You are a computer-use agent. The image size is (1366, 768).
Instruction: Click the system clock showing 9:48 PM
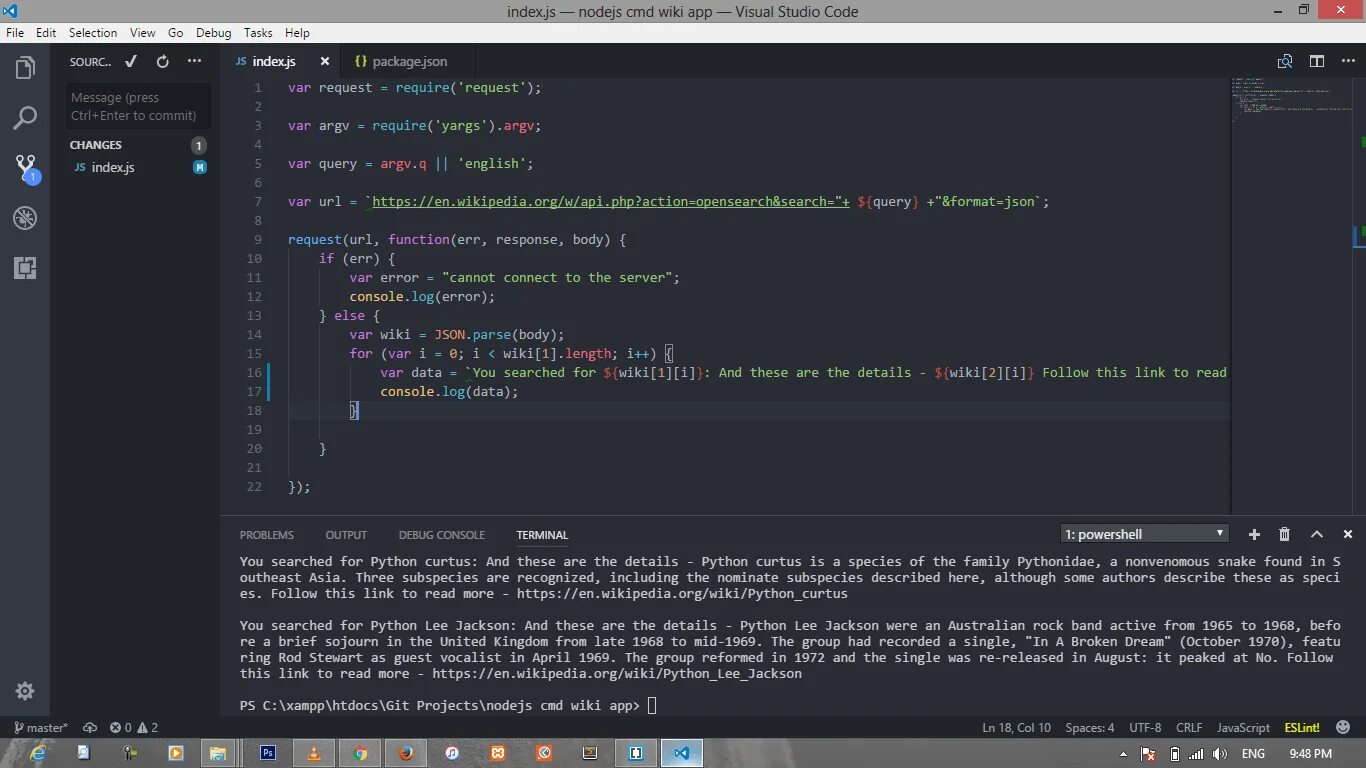[x=1311, y=754]
